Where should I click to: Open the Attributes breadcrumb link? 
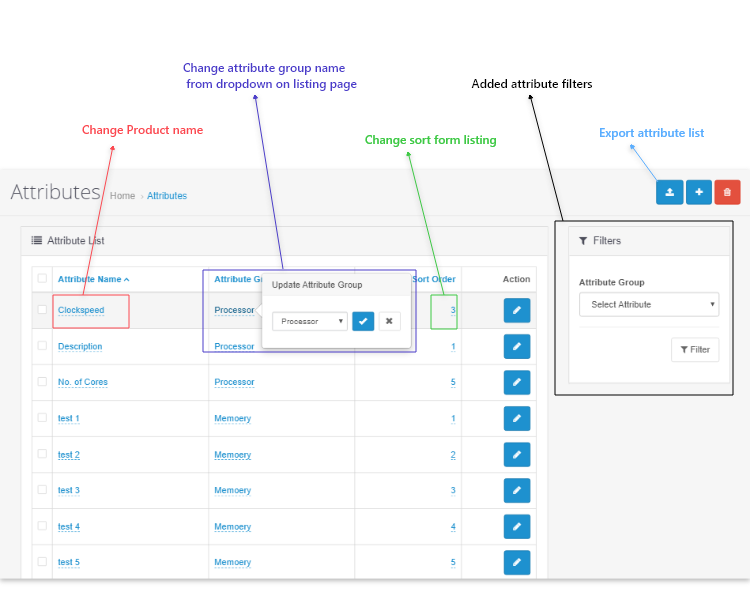166,196
